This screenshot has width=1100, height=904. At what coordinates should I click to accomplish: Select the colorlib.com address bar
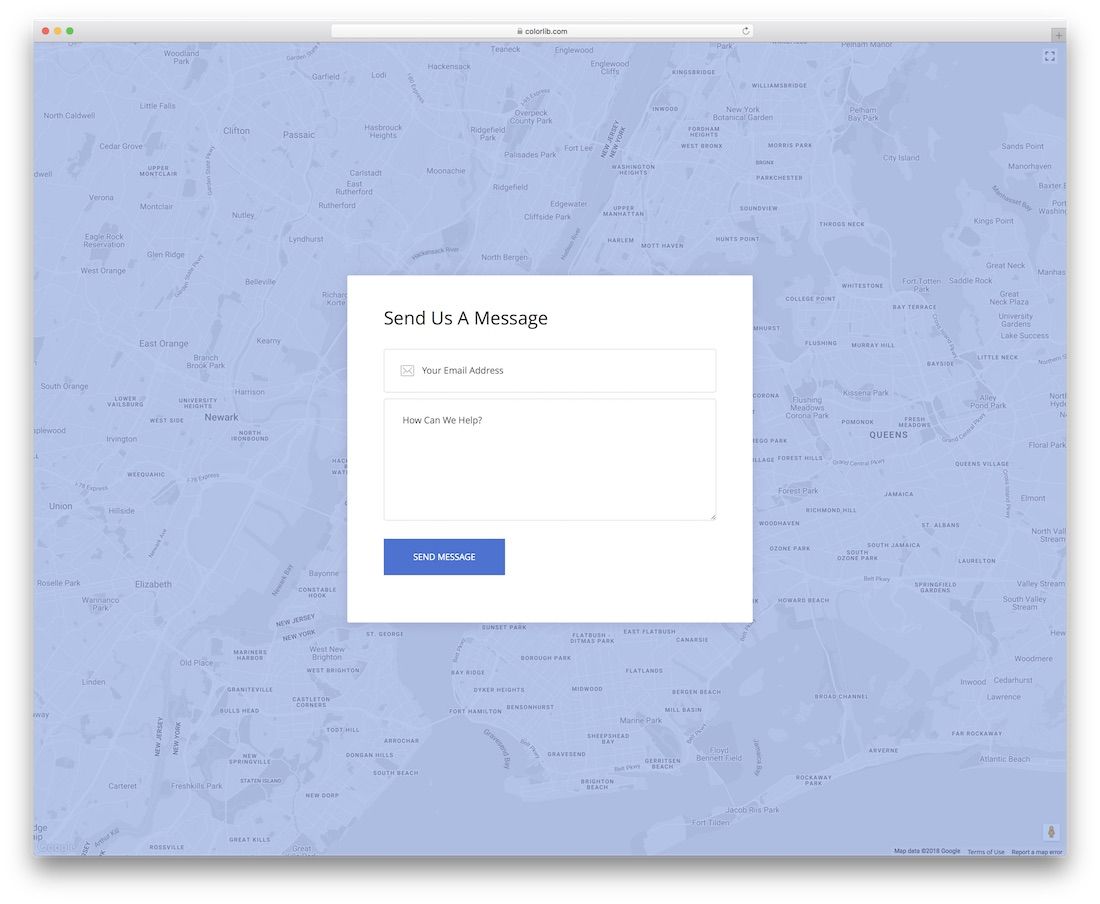[x=543, y=31]
